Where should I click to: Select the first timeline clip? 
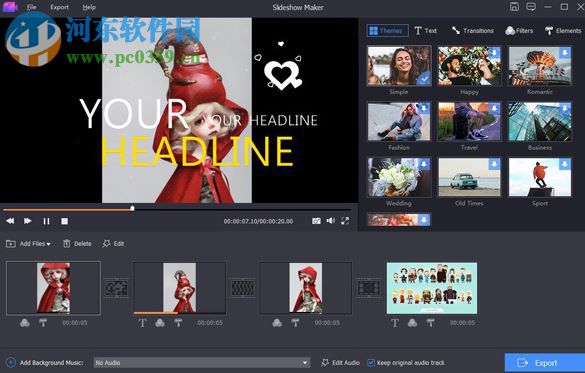coord(53,288)
